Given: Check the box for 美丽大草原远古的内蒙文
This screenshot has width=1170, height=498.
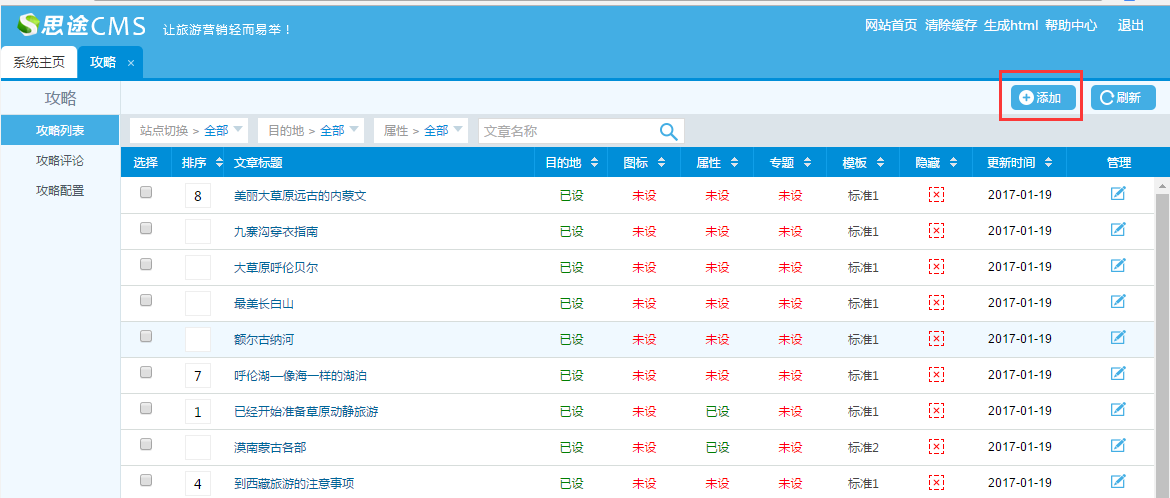Looking at the screenshot, I should [146, 193].
